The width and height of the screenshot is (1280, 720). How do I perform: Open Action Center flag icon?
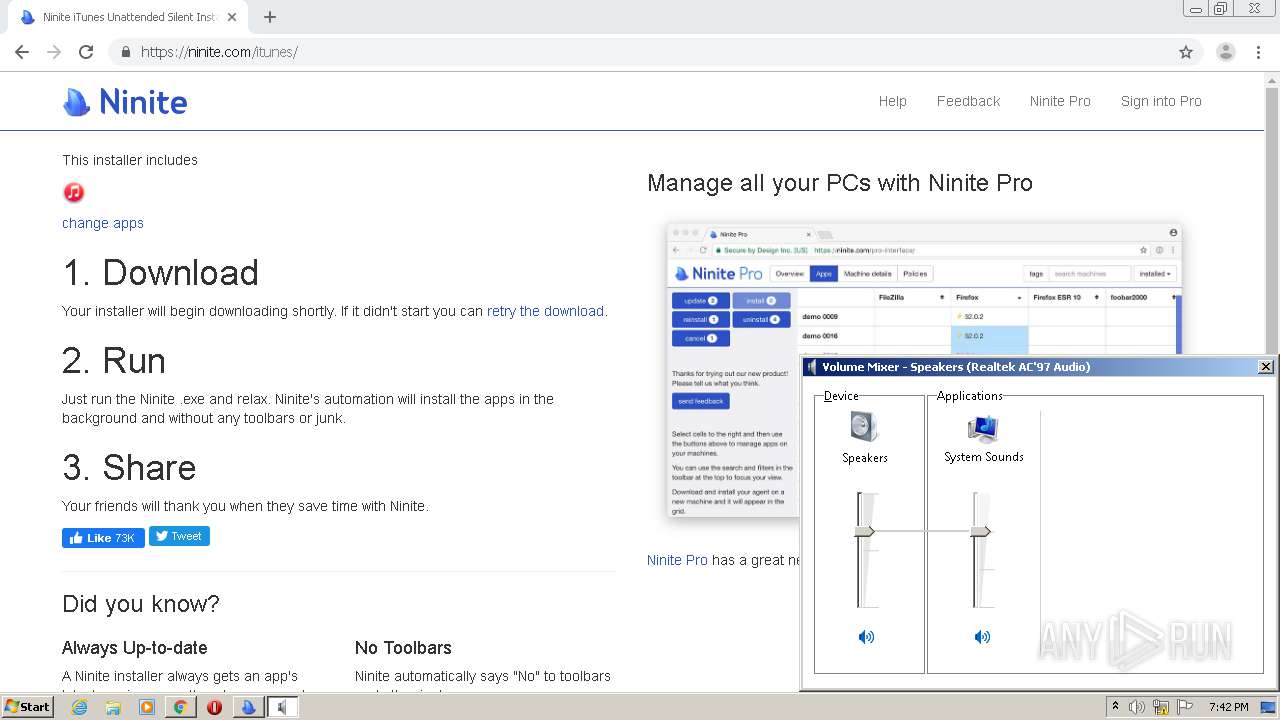click(x=1184, y=707)
